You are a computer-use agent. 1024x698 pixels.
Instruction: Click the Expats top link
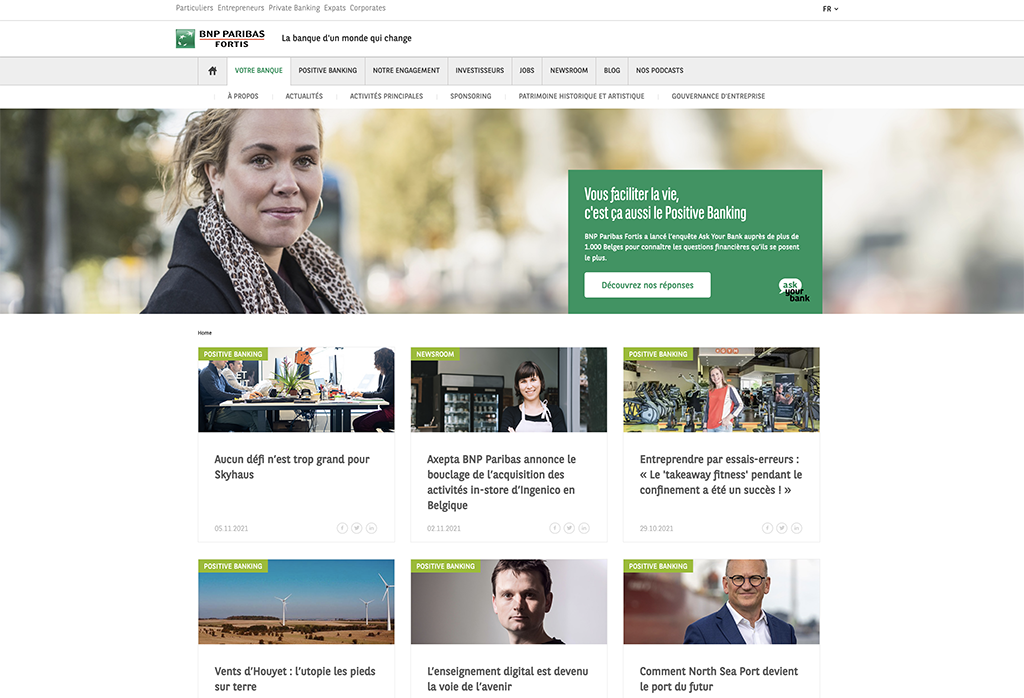point(335,8)
